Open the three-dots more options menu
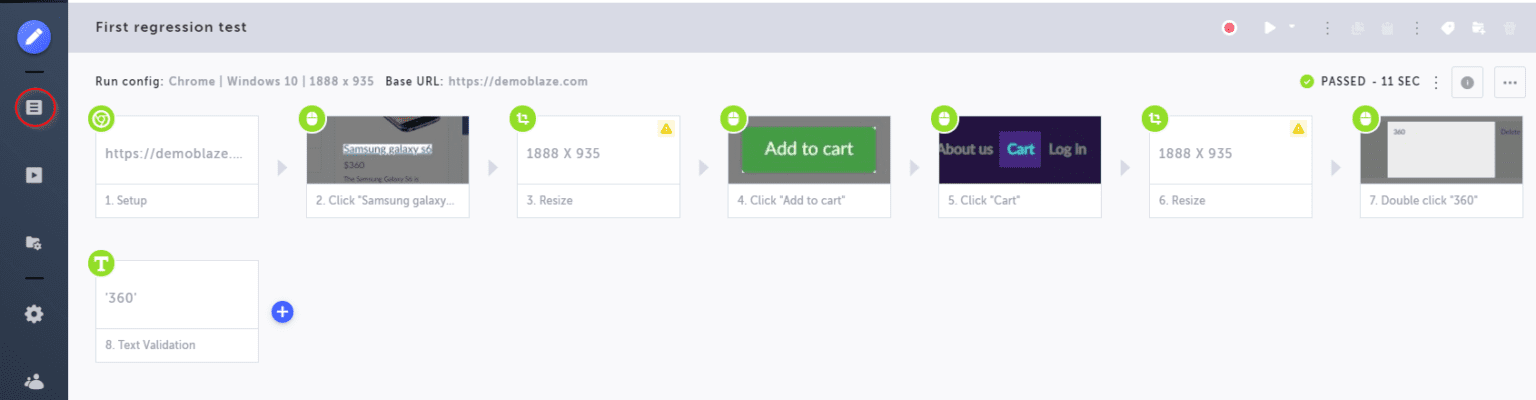 [1510, 82]
